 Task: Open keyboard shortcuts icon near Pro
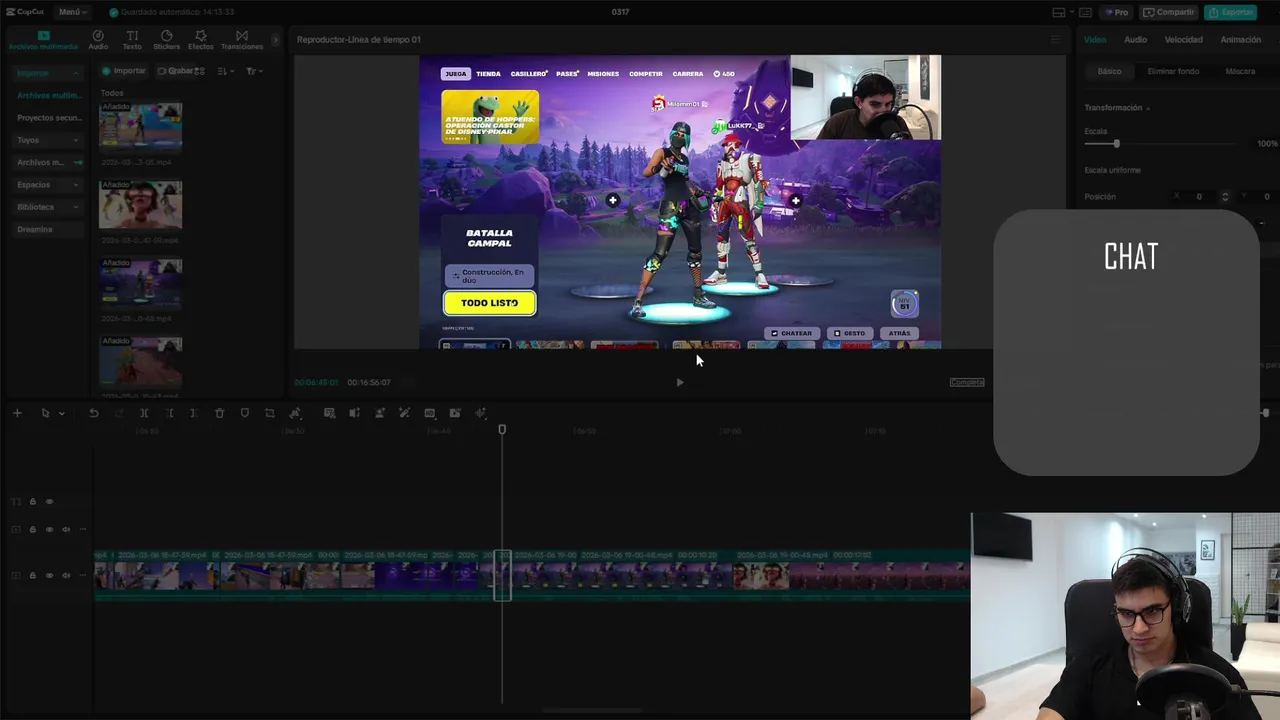1084,12
